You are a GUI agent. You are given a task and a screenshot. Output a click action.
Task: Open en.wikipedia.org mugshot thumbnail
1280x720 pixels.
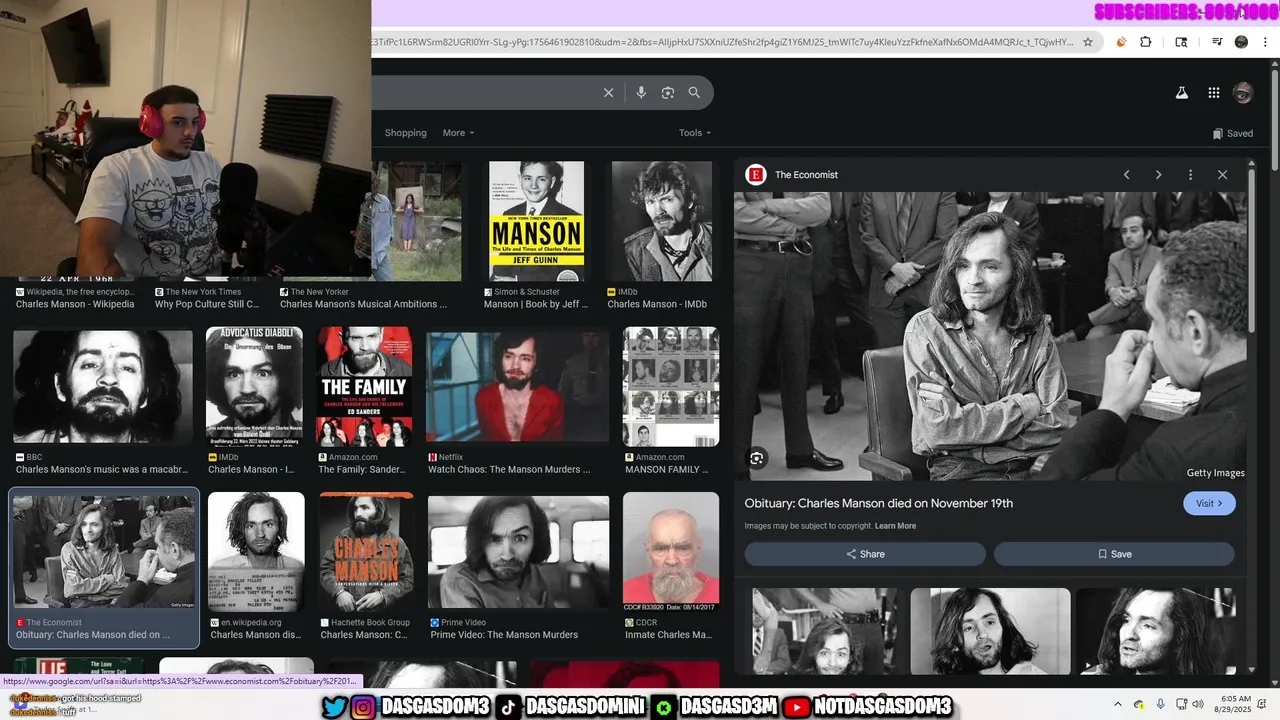[x=256, y=552]
